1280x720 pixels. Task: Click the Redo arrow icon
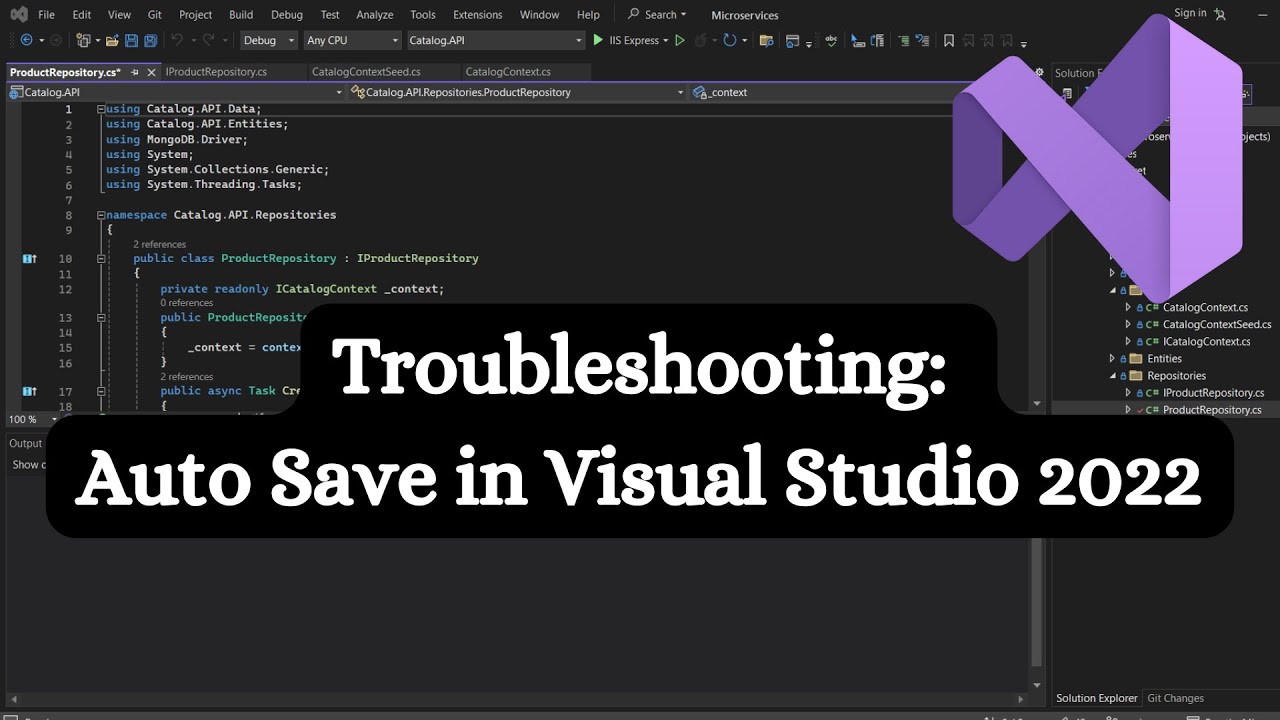pos(207,40)
